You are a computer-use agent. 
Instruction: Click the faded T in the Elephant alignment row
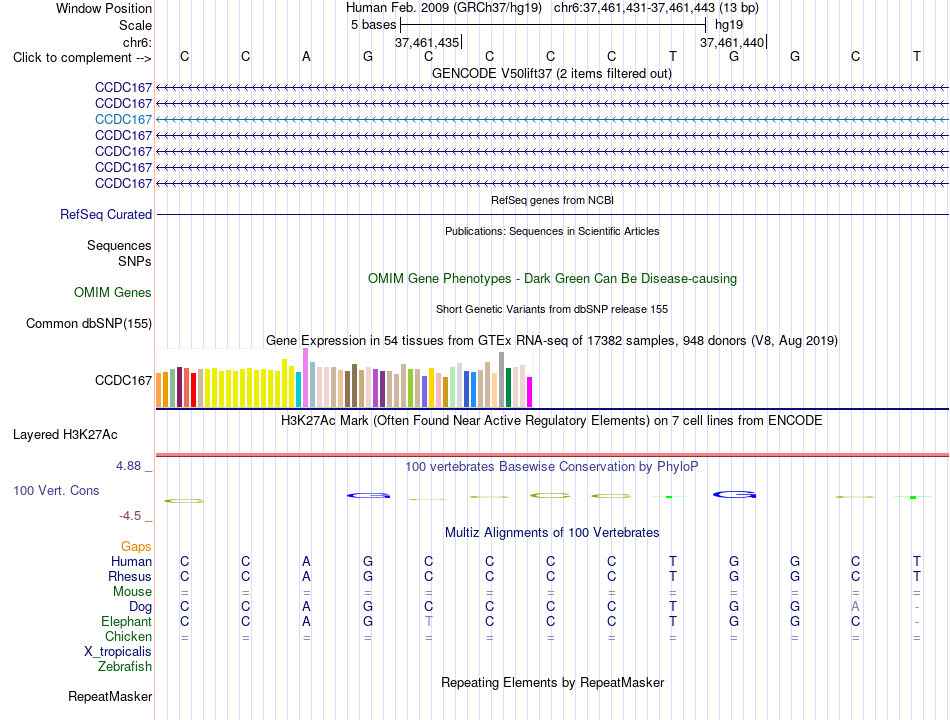429,621
